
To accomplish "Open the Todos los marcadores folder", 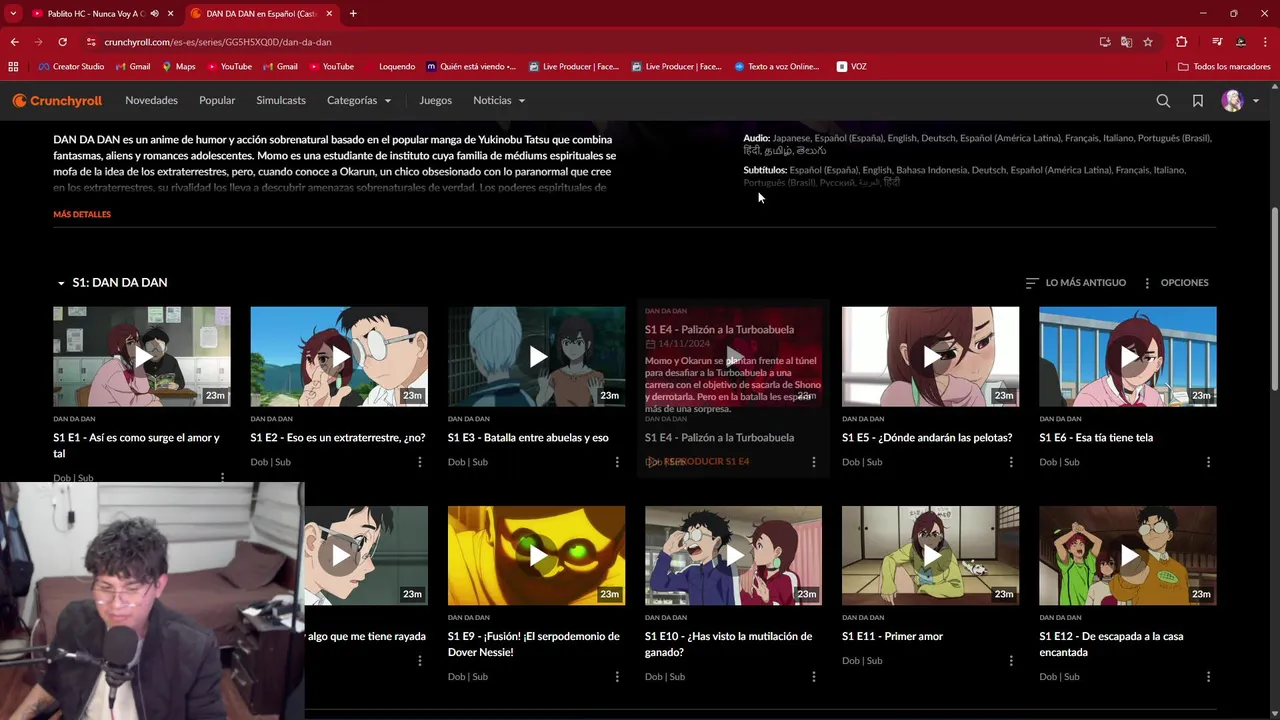I will (x=1224, y=67).
